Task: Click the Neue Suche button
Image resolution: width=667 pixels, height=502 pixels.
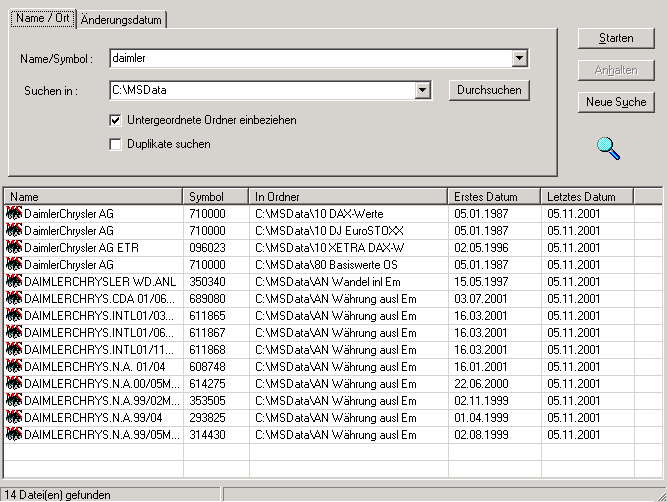Action: (616, 102)
